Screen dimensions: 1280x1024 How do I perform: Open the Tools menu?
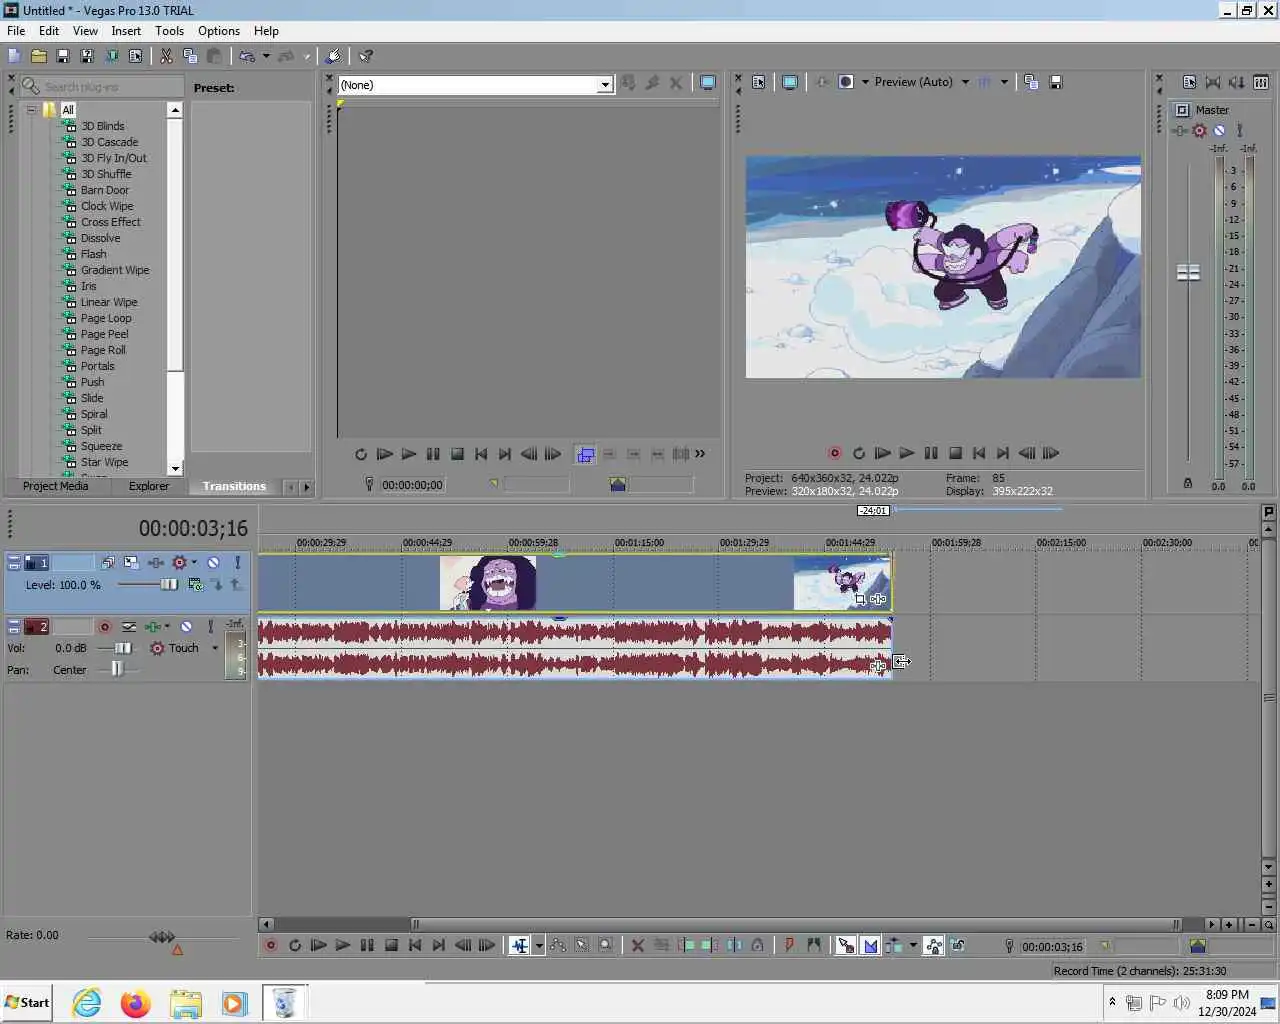[x=169, y=31]
